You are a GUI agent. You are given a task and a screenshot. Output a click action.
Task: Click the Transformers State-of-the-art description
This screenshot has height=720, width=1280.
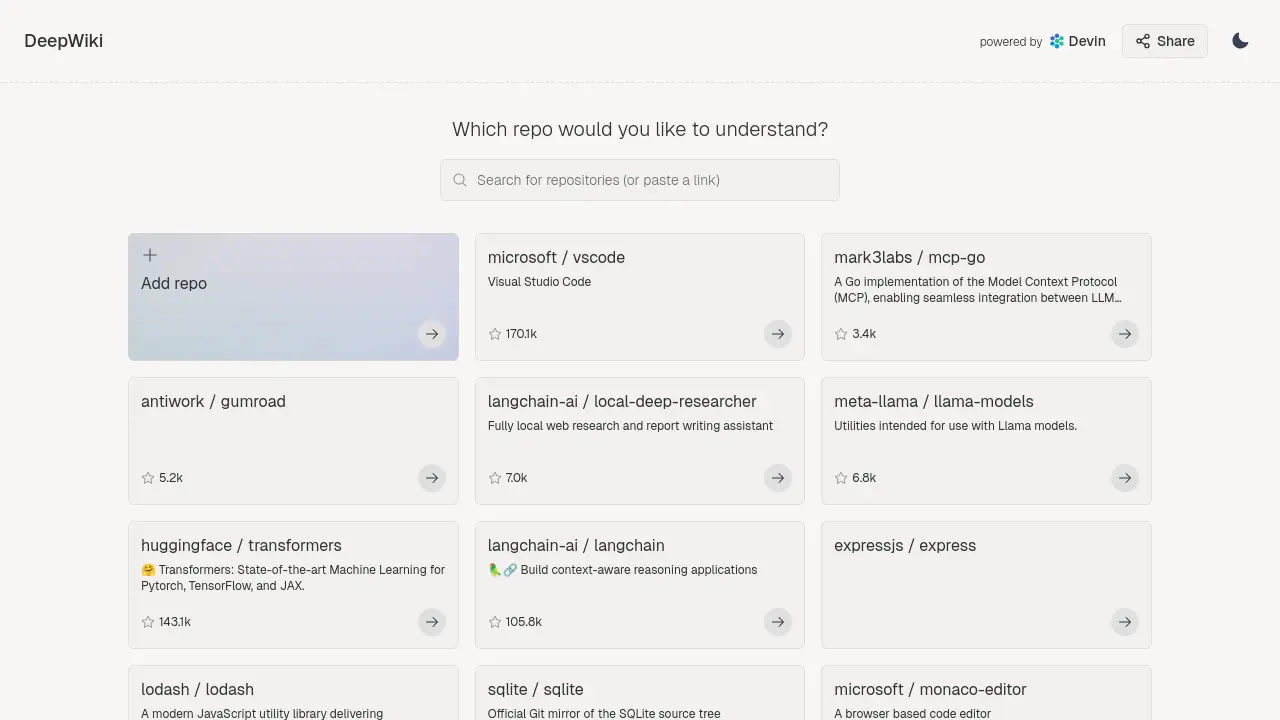pyautogui.click(x=293, y=578)
